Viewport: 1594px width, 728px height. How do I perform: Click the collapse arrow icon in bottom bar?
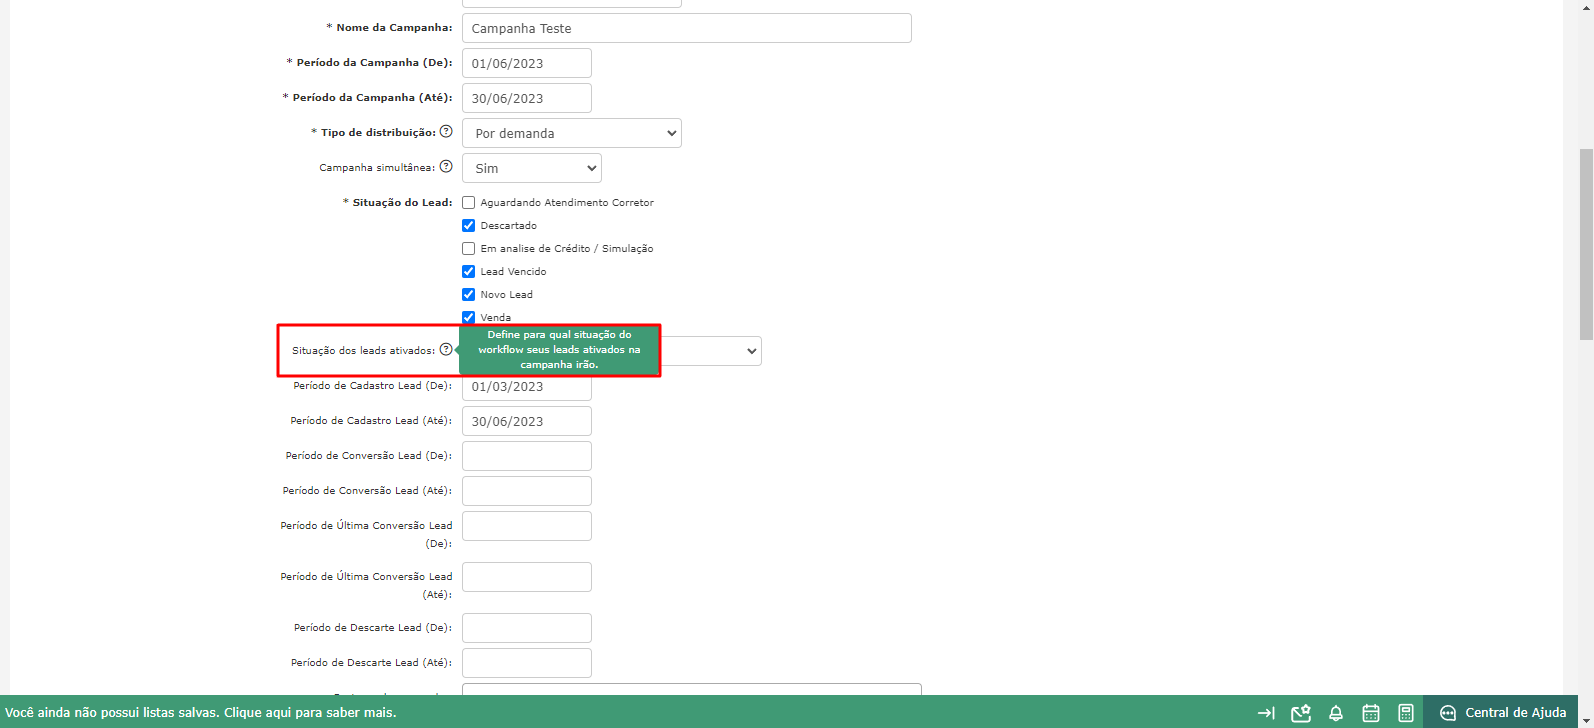(x=1266, y=713)
